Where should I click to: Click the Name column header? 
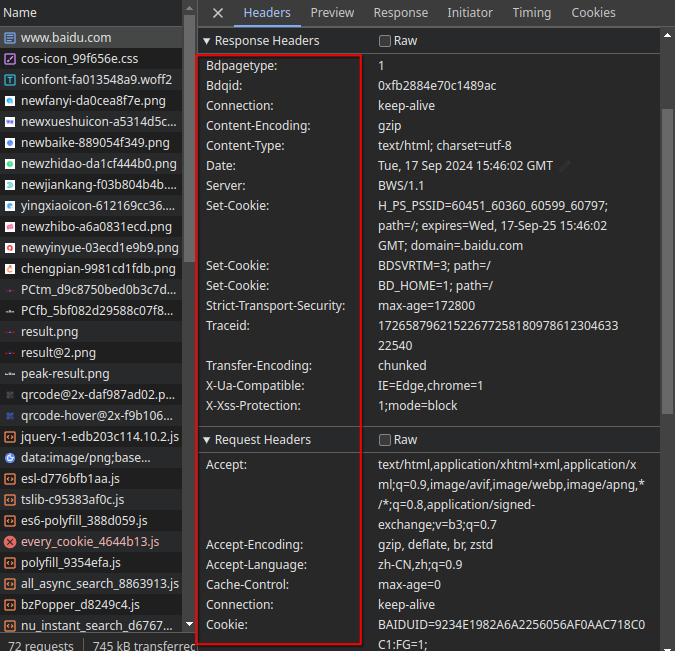tap(91, 13)
